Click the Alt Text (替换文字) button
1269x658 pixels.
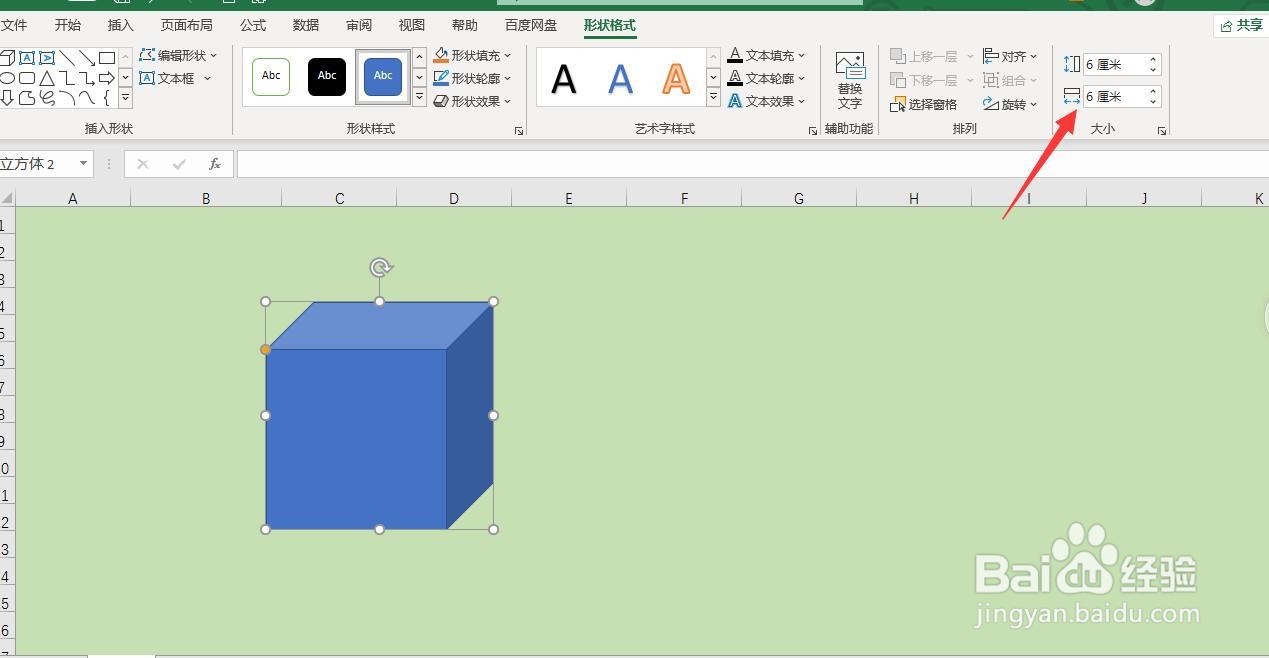850,80
